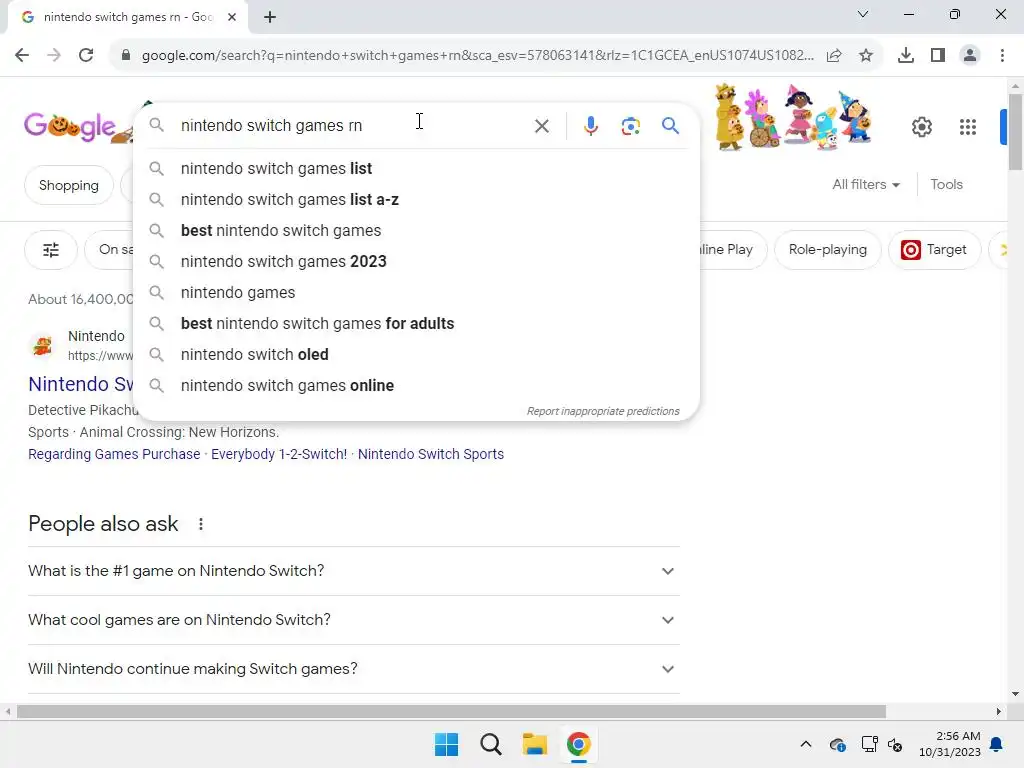Choose suggestion 'nintendo games'

416,293
